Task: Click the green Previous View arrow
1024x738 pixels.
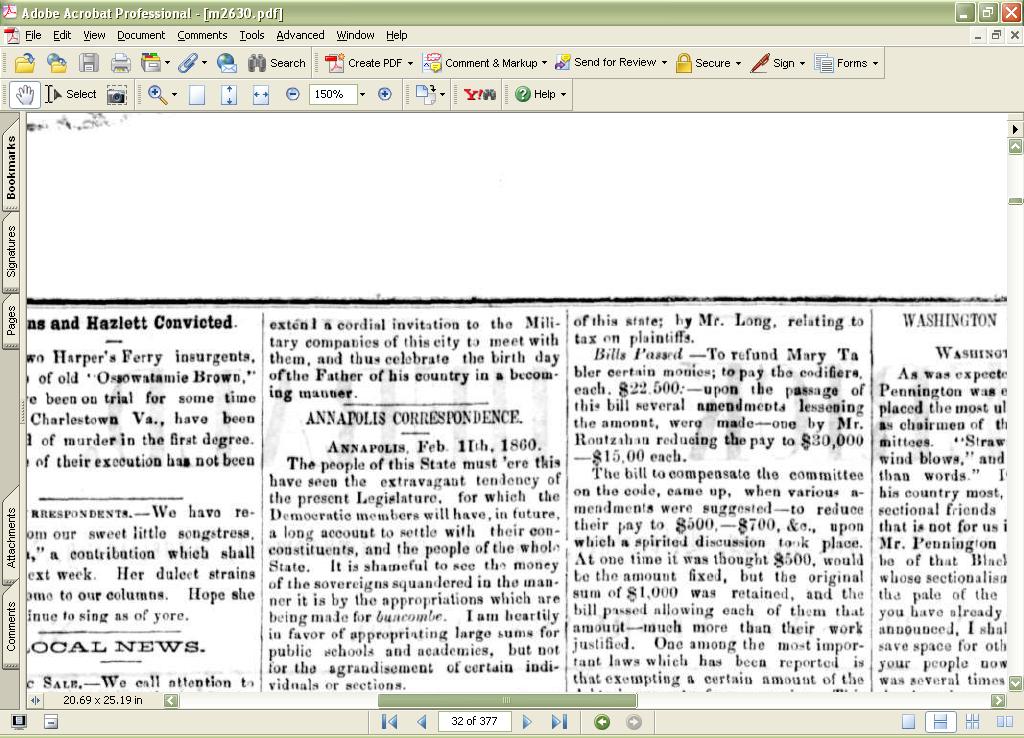Action: pyautogui.click(x=602, y=722)
